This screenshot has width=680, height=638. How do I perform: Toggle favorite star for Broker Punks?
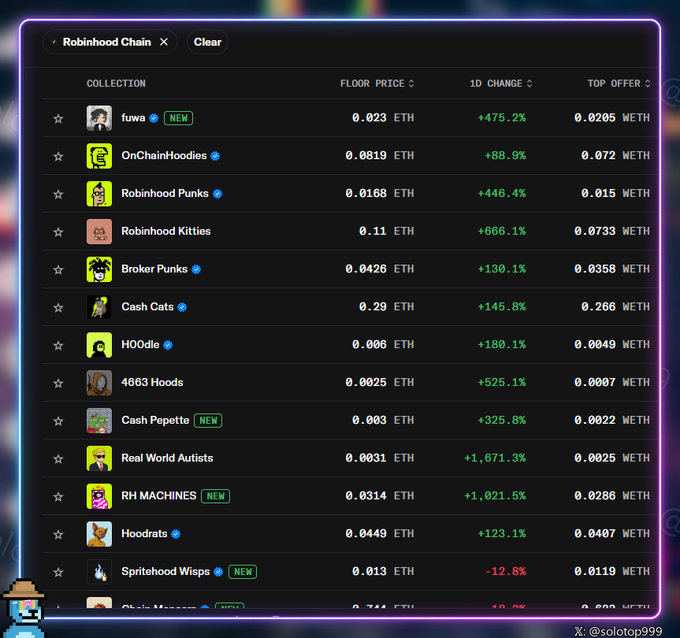(x=58, y=270)
